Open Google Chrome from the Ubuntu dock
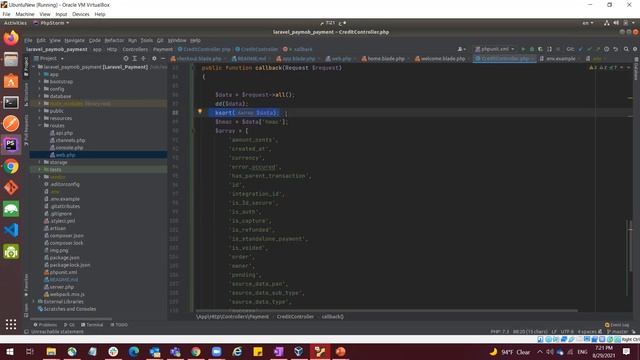The height and width of the screenshot is (360, 640). [x=11, y=167]
